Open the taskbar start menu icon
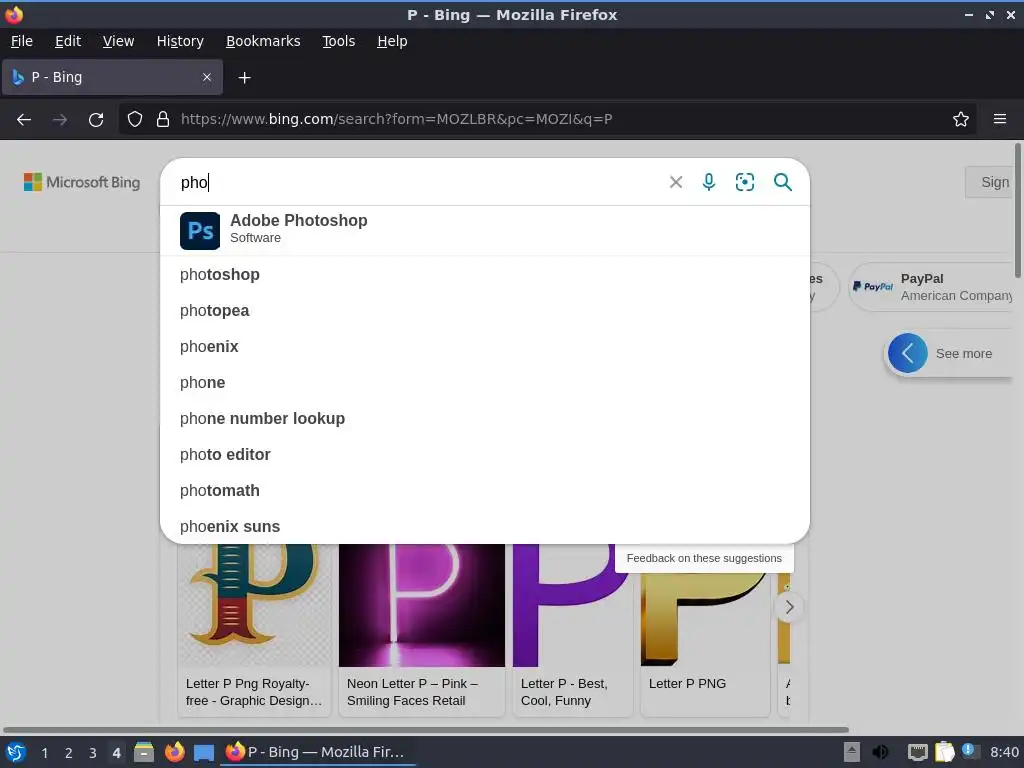The height and width of the screenshot is (768, 1024). tap(16, 752)
